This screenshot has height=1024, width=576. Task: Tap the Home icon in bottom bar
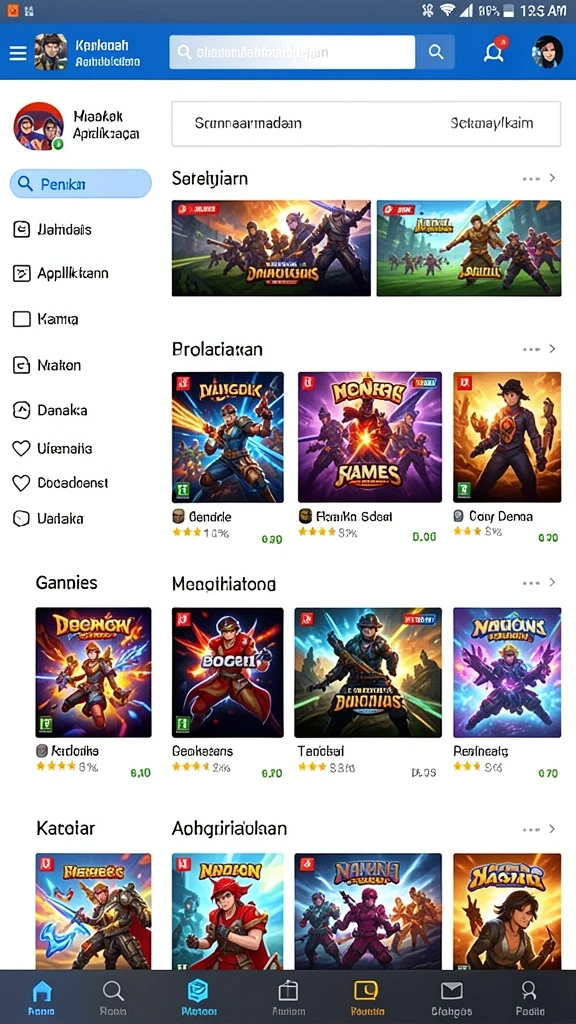click(x=42, y=997)
